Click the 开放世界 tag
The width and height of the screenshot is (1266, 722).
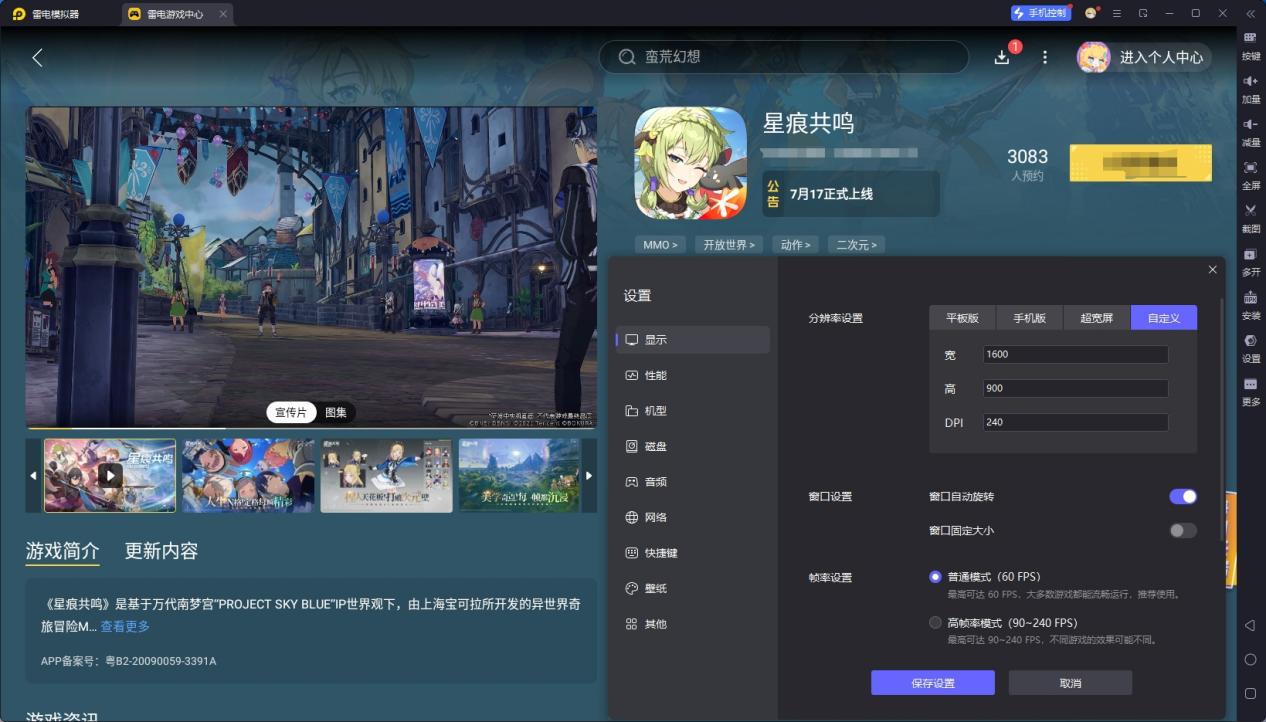[729, 245]
